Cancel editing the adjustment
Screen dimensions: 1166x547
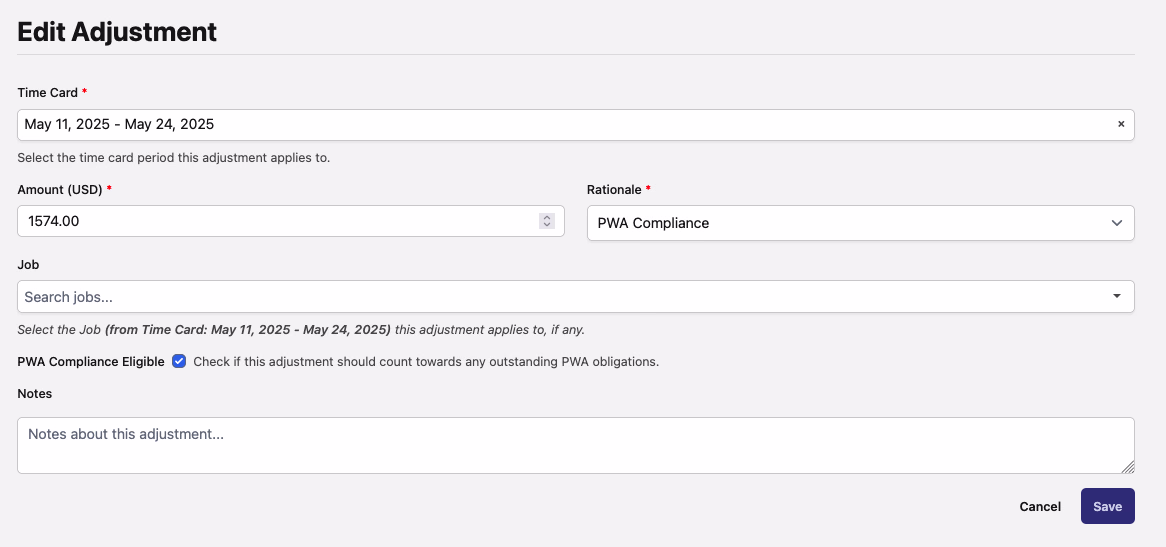tap(1040, 506)
